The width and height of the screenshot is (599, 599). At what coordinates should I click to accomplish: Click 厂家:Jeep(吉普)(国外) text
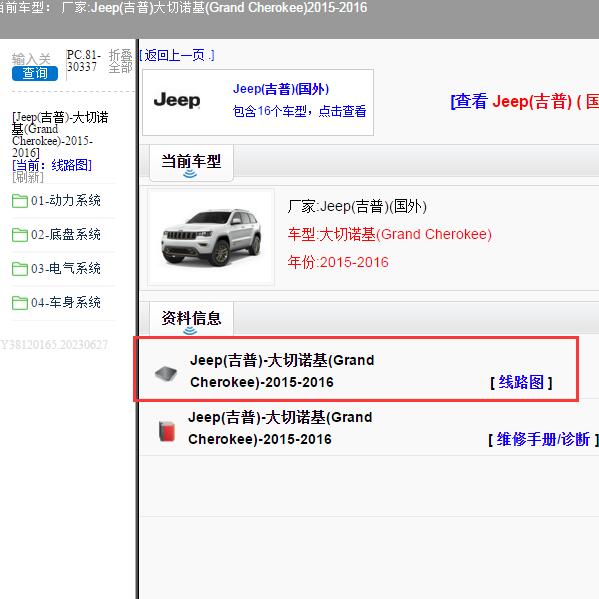357,206
